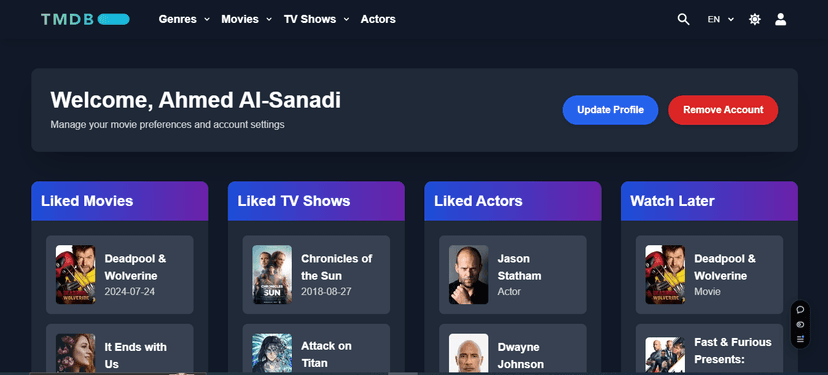Open the chat bubble icon in floating widget
The width and height of the screenshot is (828, 375).
click(800, 310)
